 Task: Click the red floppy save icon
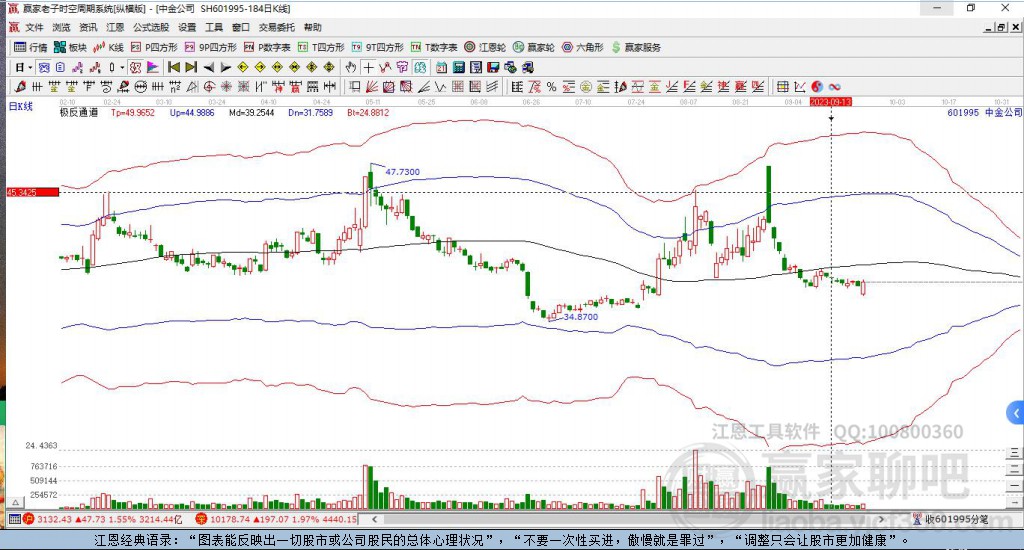(x=493, y=67)
